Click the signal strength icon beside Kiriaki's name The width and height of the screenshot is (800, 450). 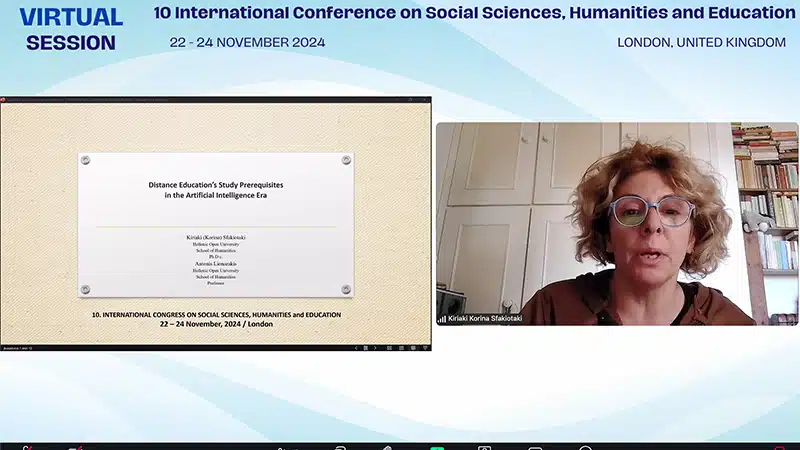441,319
